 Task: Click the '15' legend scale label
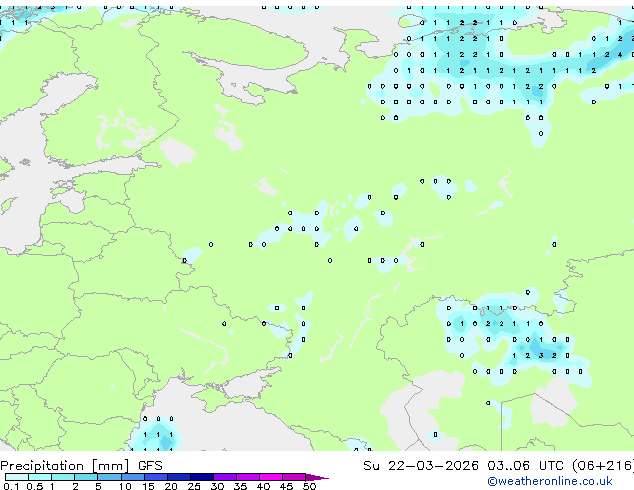pyautogui.click(x=148, y=486)
